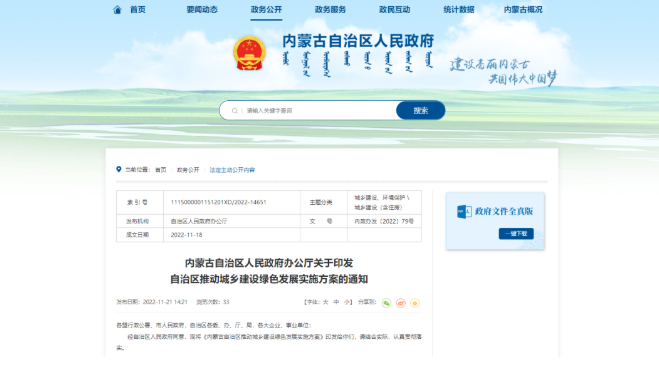Select the 政务公开 navigation tab
Image resolution: width=659 pixels, height=366 pixels.
(266, 10)
